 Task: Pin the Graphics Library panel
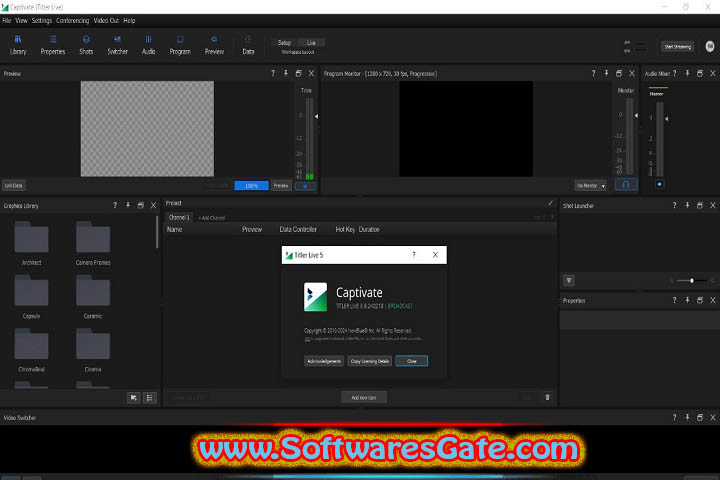click(128, 205)
